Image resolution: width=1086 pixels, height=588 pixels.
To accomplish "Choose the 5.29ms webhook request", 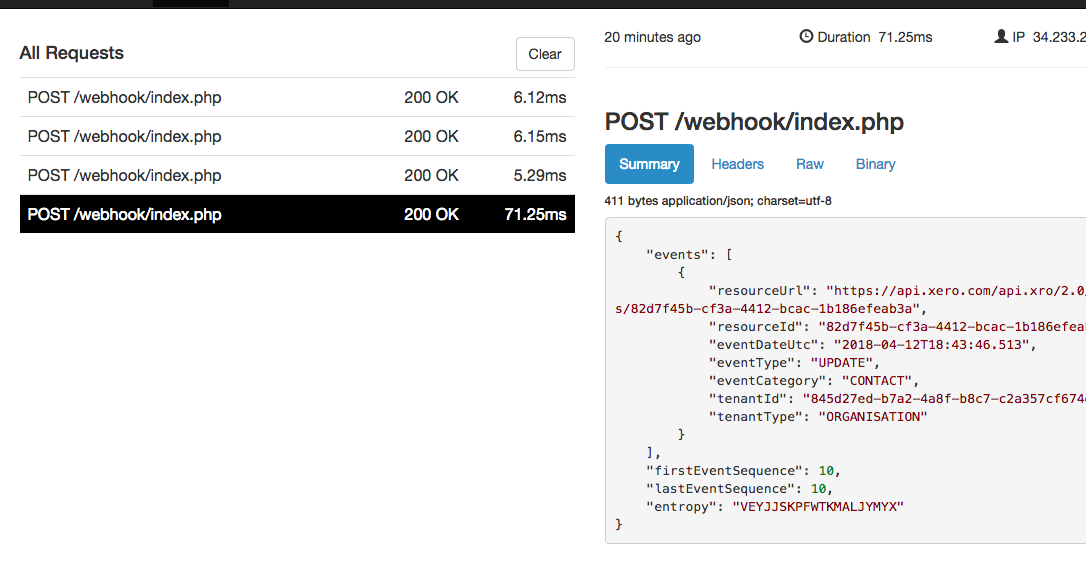I will pos(297,175).
